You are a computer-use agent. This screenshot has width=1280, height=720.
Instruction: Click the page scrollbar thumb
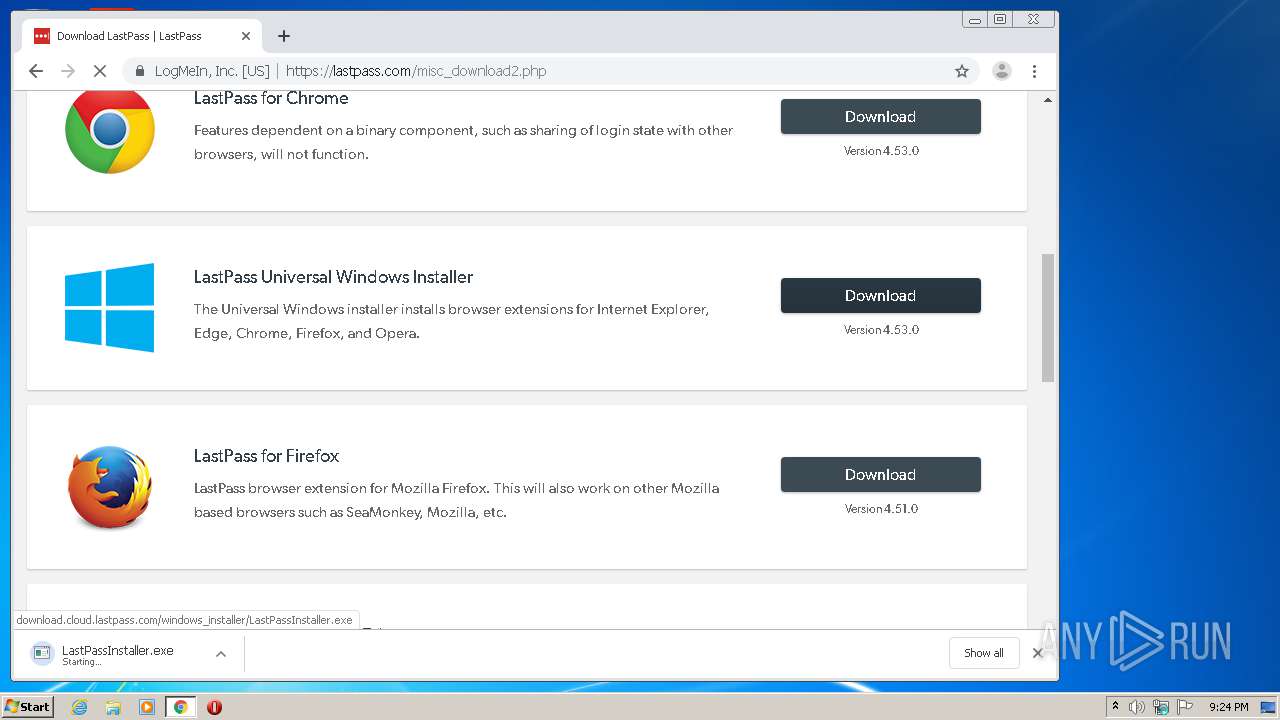click(1048, 317)
